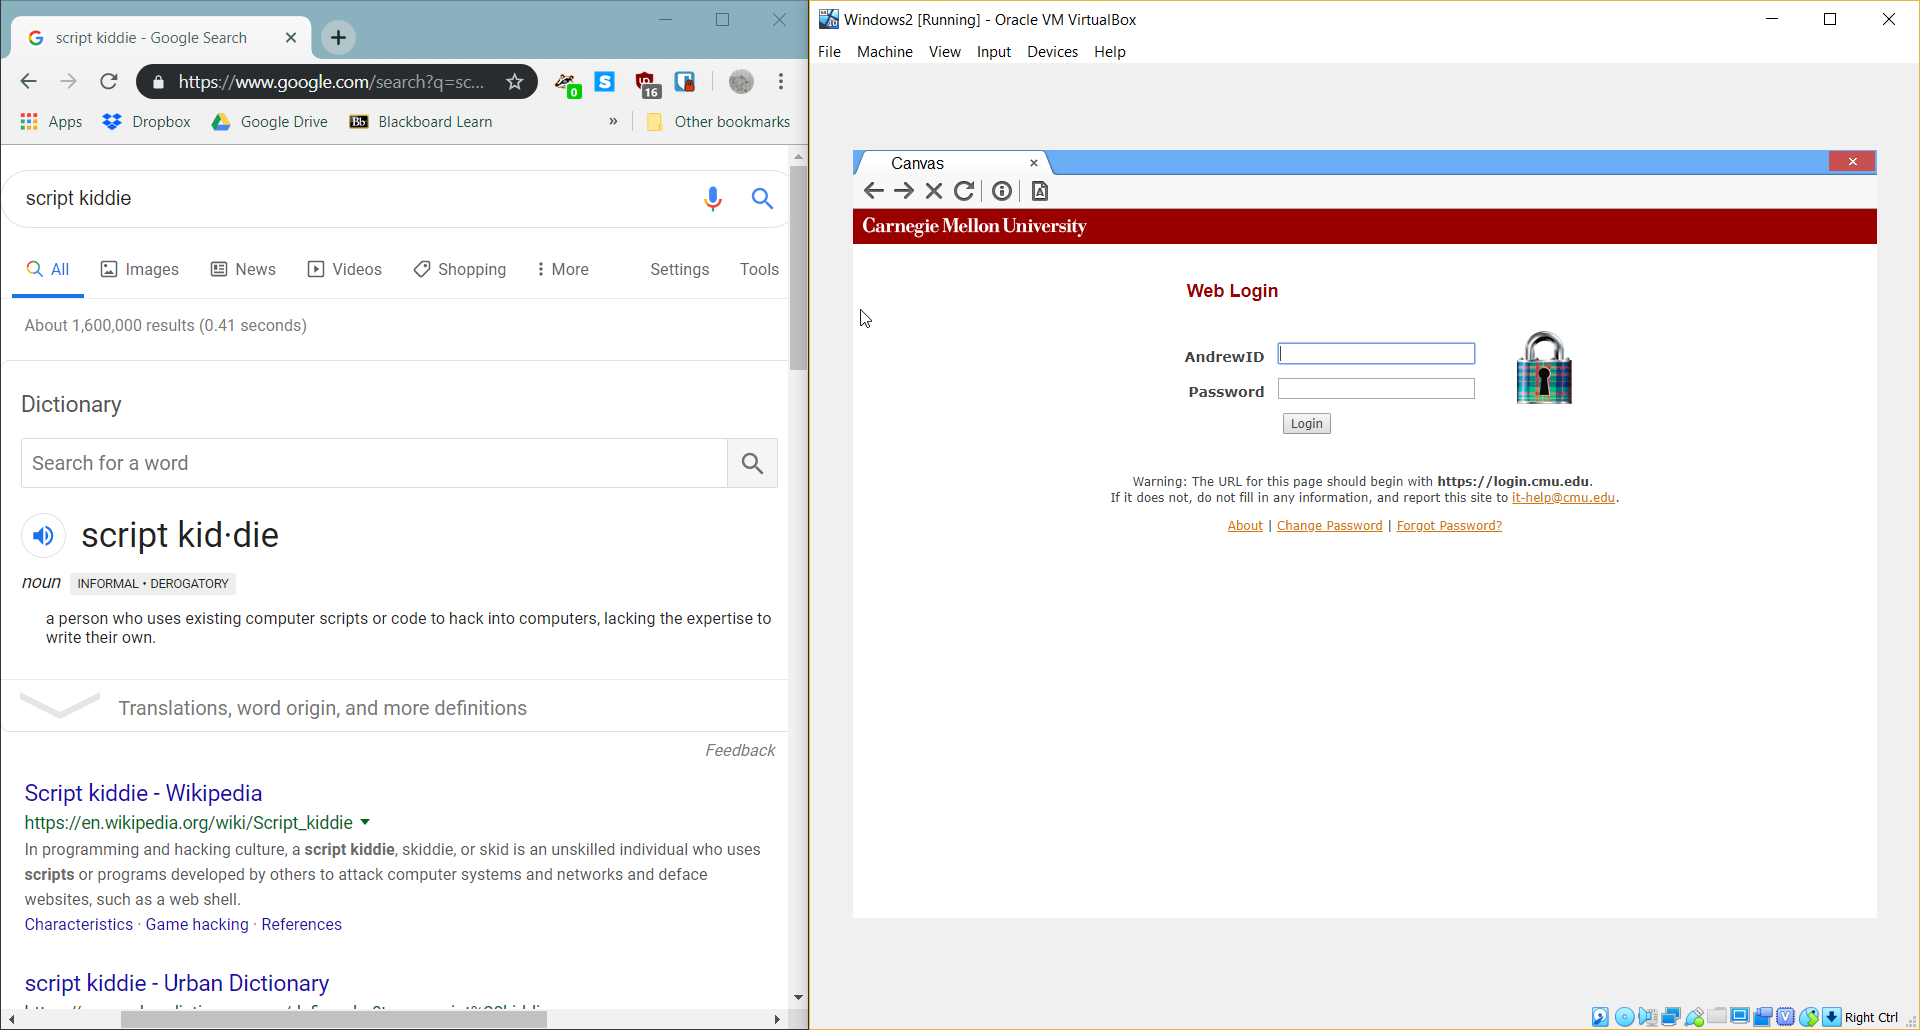Screen dimensions: 1920x1030
Task: Open the Other bookmarks folder
Action: (719, 122)
